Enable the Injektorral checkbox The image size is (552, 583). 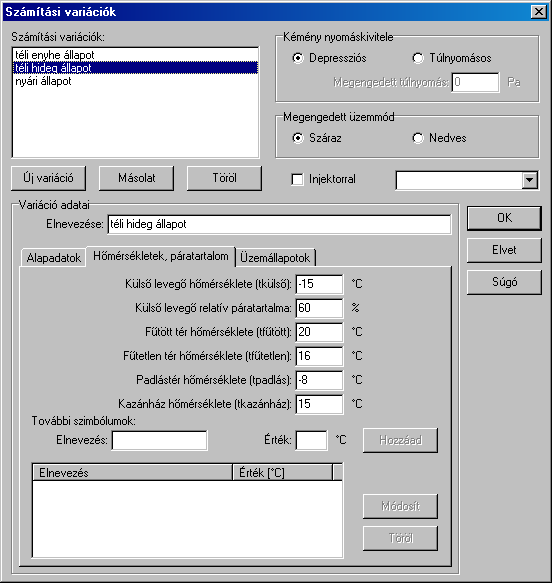tap(297, 179)
